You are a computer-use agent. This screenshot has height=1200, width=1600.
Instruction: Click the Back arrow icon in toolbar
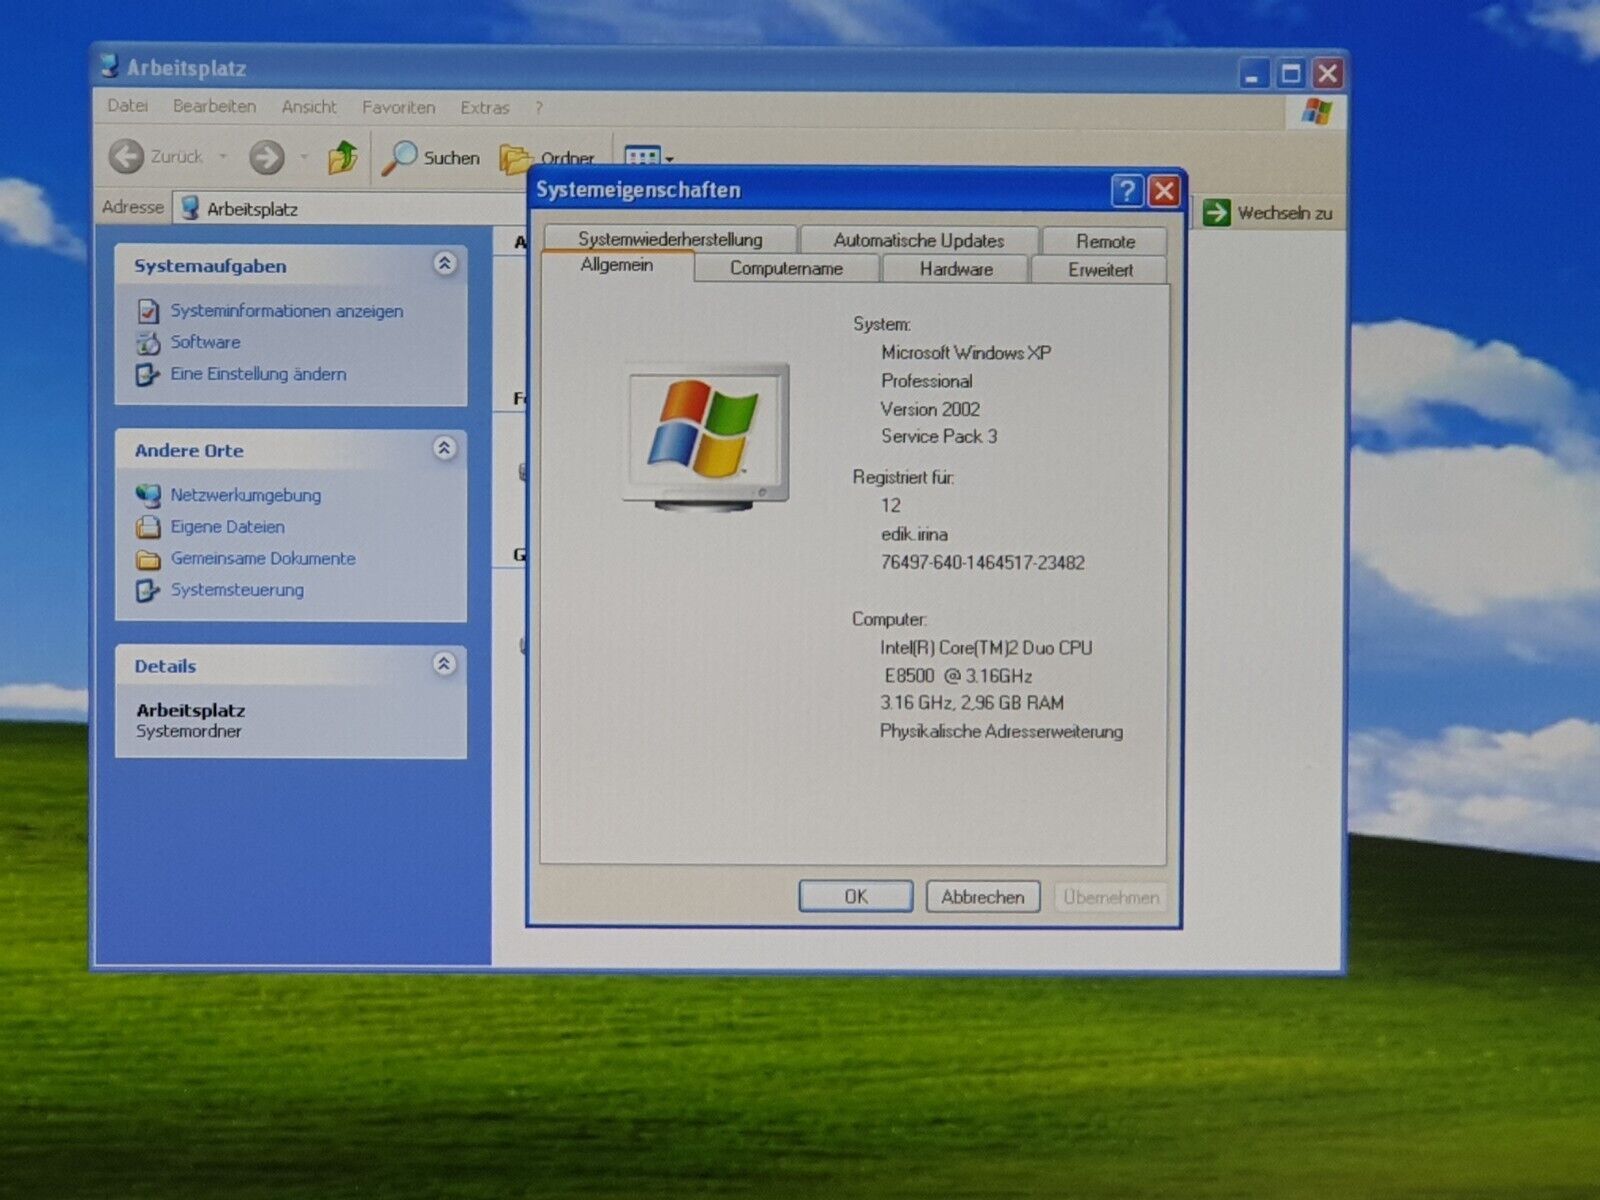pyautogui.click(x=127, y=157)
